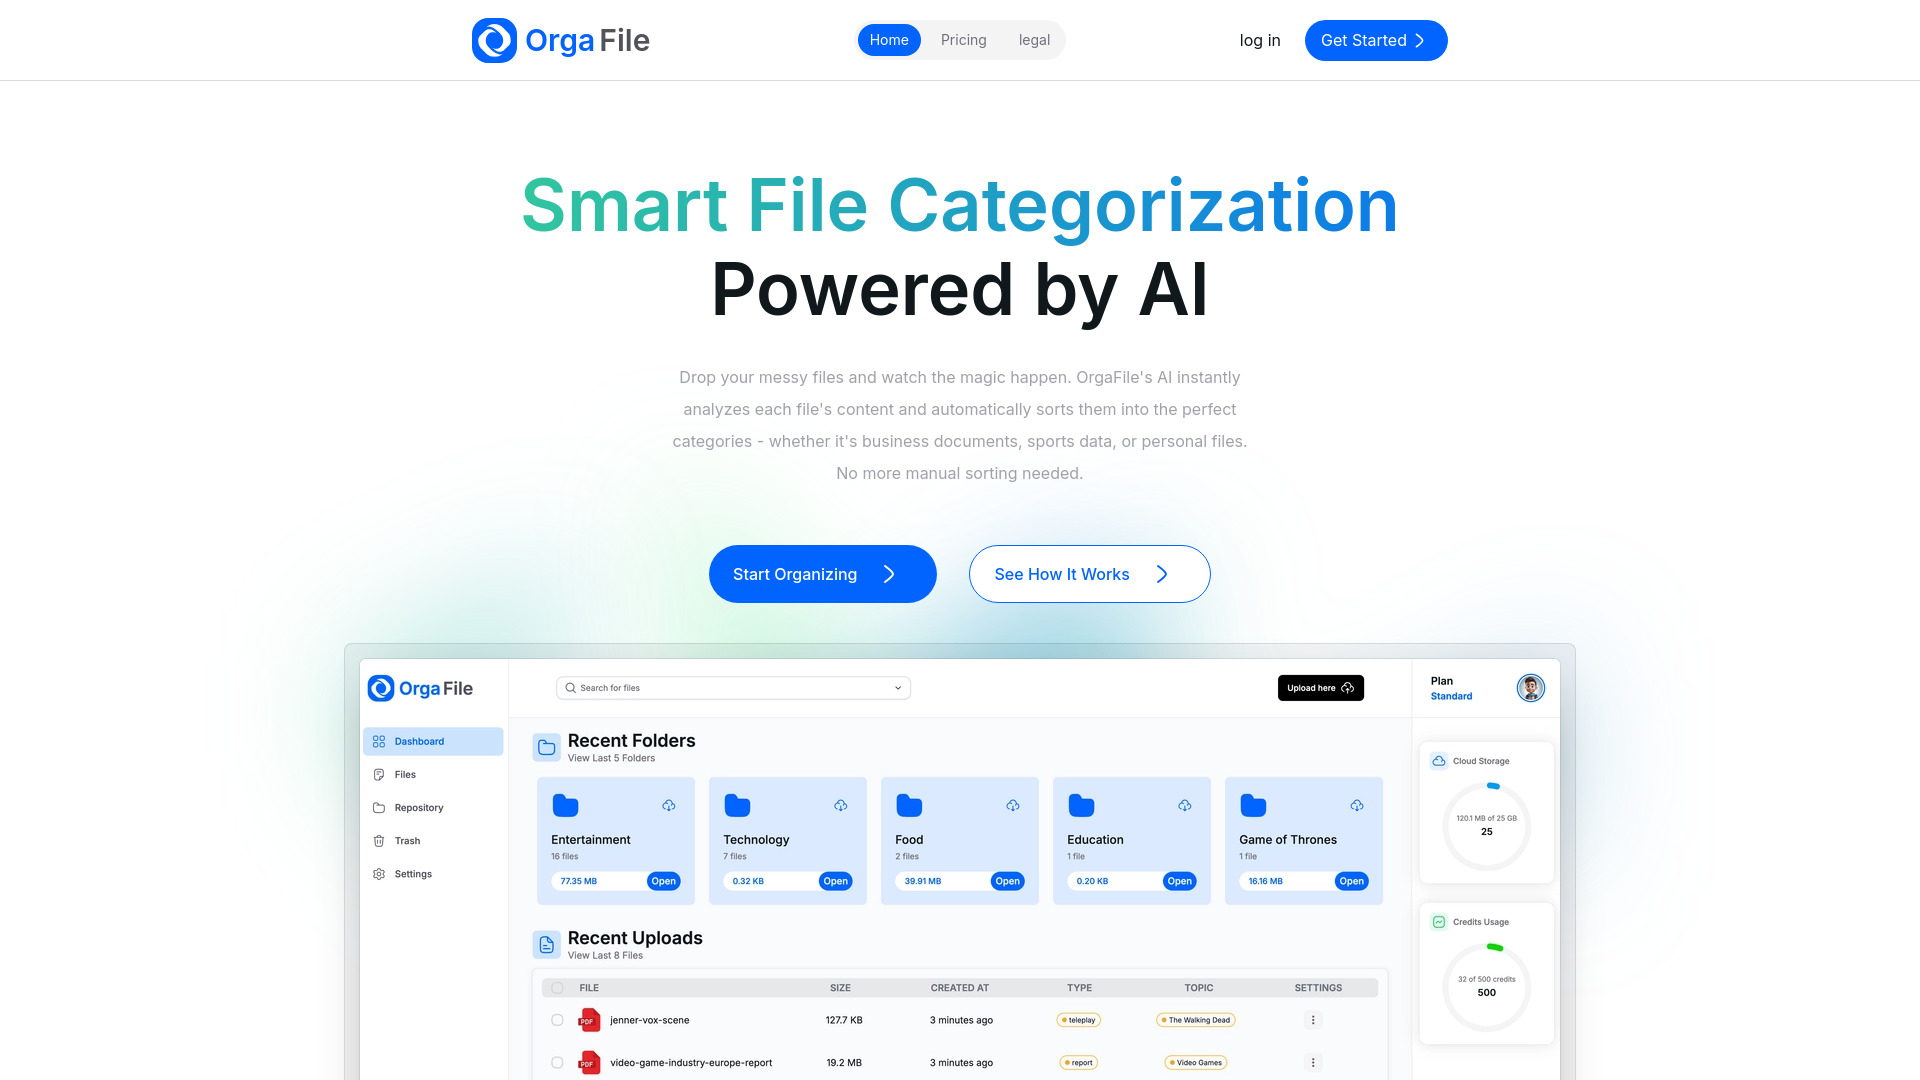The height and width of the screenshot is (1080, 1920).
Task: Click the Files sidebar icon
Action: [378, 774]
